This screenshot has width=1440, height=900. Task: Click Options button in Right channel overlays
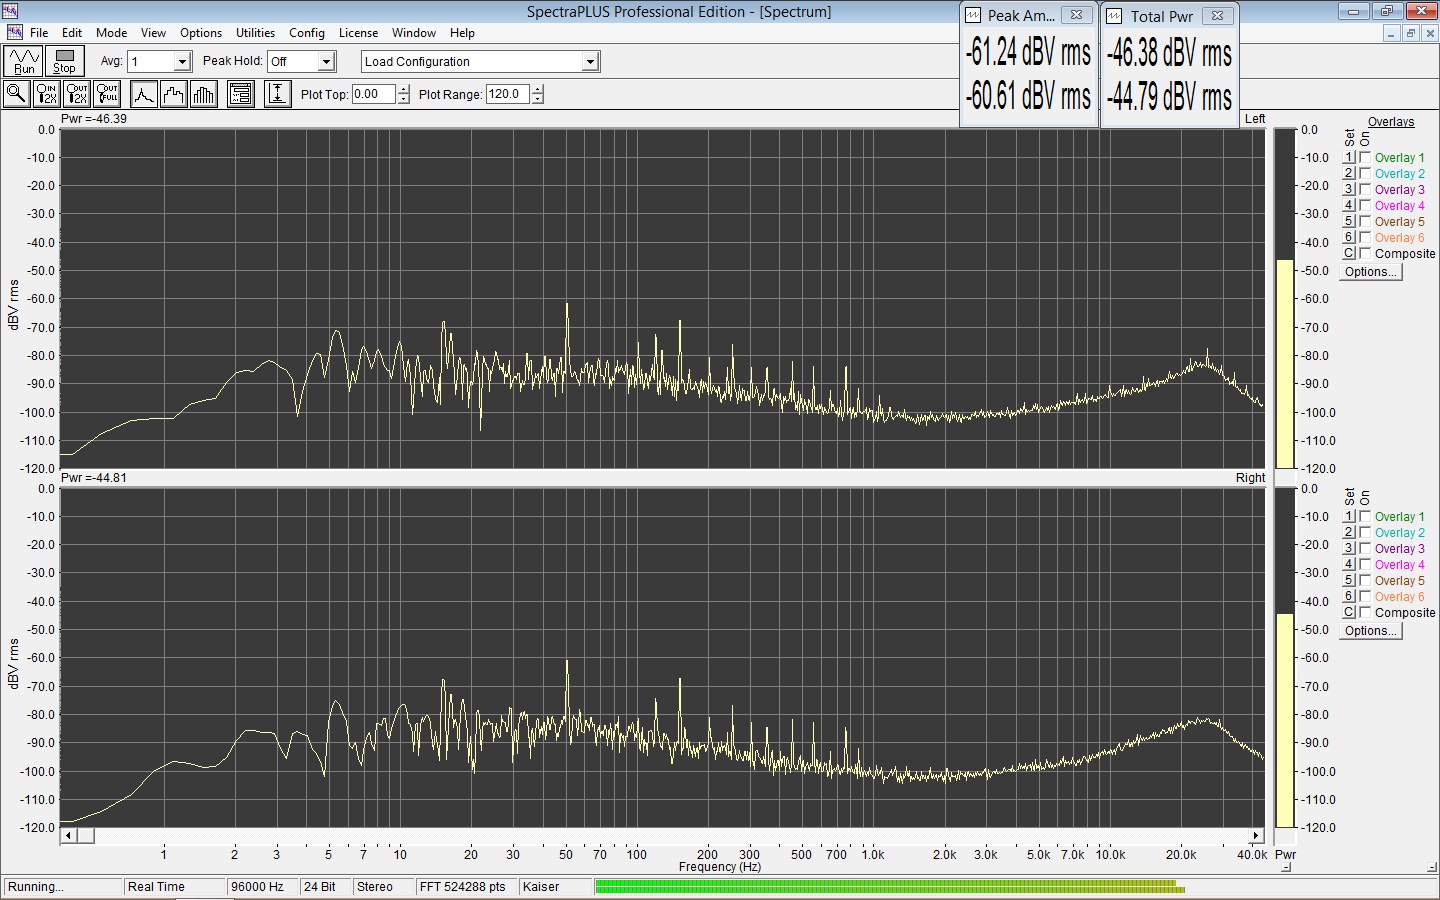(1371, 631)
